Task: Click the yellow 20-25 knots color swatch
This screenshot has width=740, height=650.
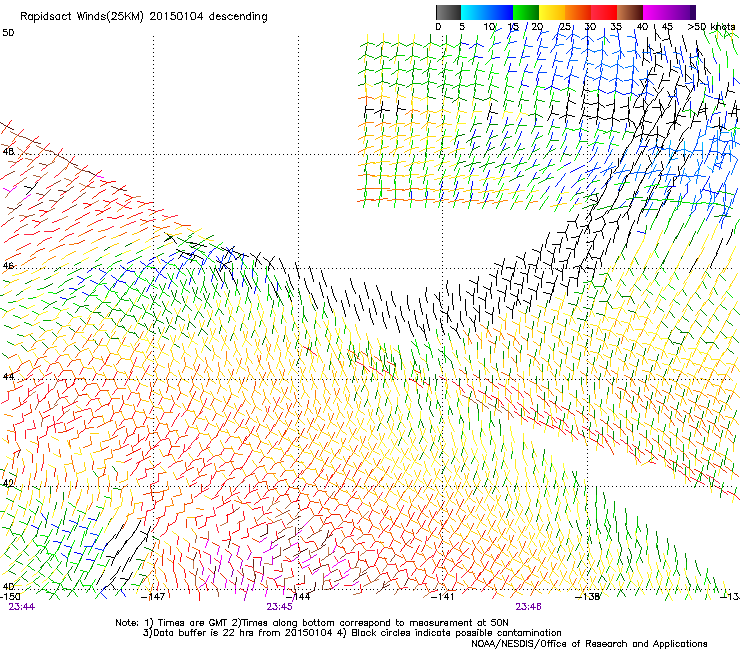Action: coord(552,12)
